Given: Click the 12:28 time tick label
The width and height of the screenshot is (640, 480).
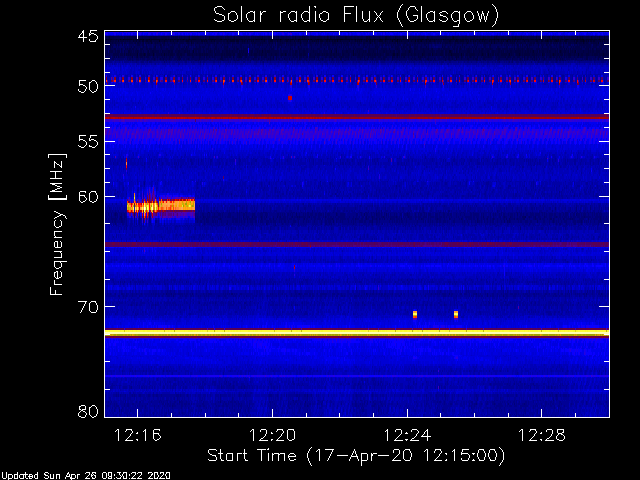Looking at the screenshot, I should pyautogui.click(x=542, y=436).
